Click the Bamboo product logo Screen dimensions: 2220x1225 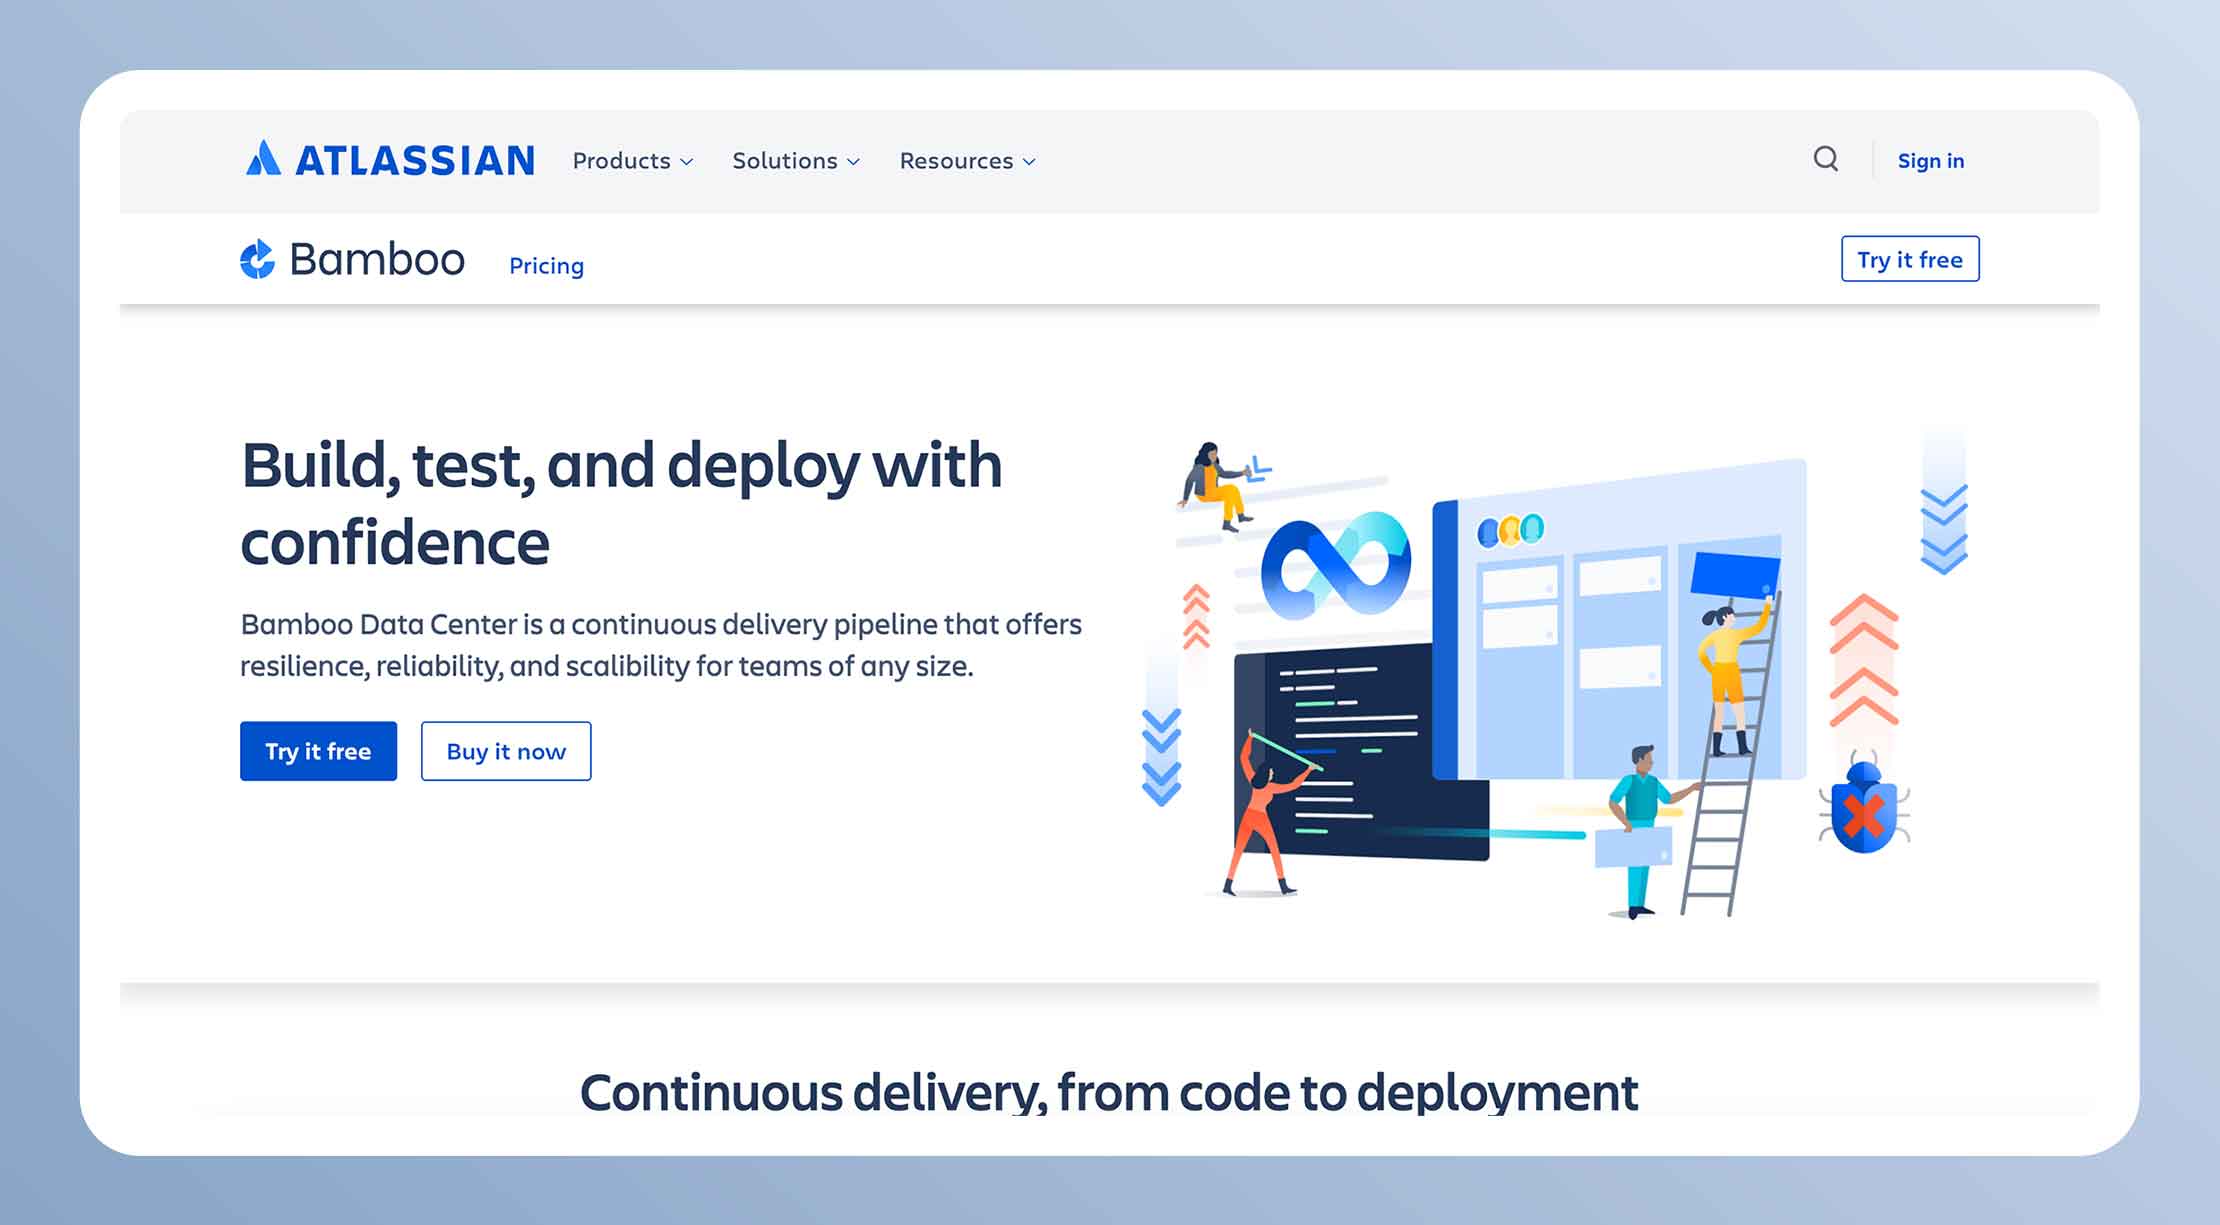[352, 259]
